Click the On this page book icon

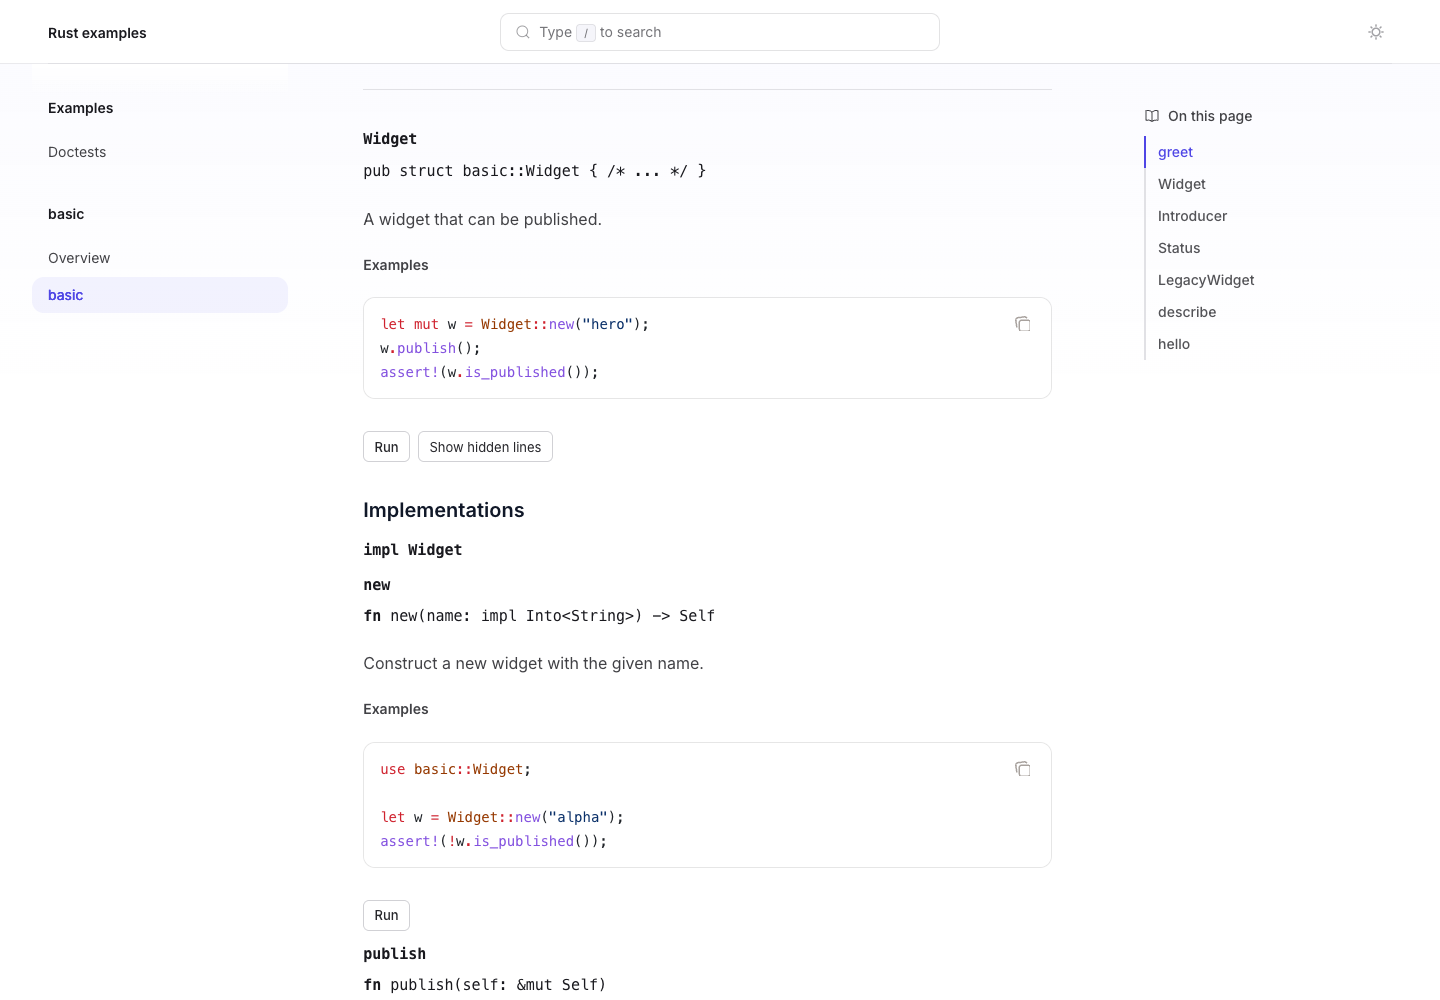(x=1152, y=116)
